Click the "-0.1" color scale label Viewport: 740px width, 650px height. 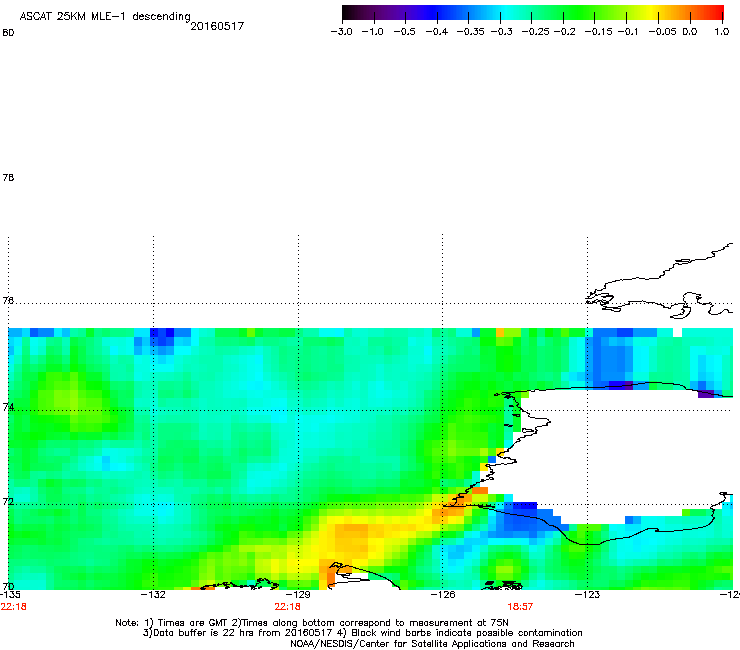[627, 32]
